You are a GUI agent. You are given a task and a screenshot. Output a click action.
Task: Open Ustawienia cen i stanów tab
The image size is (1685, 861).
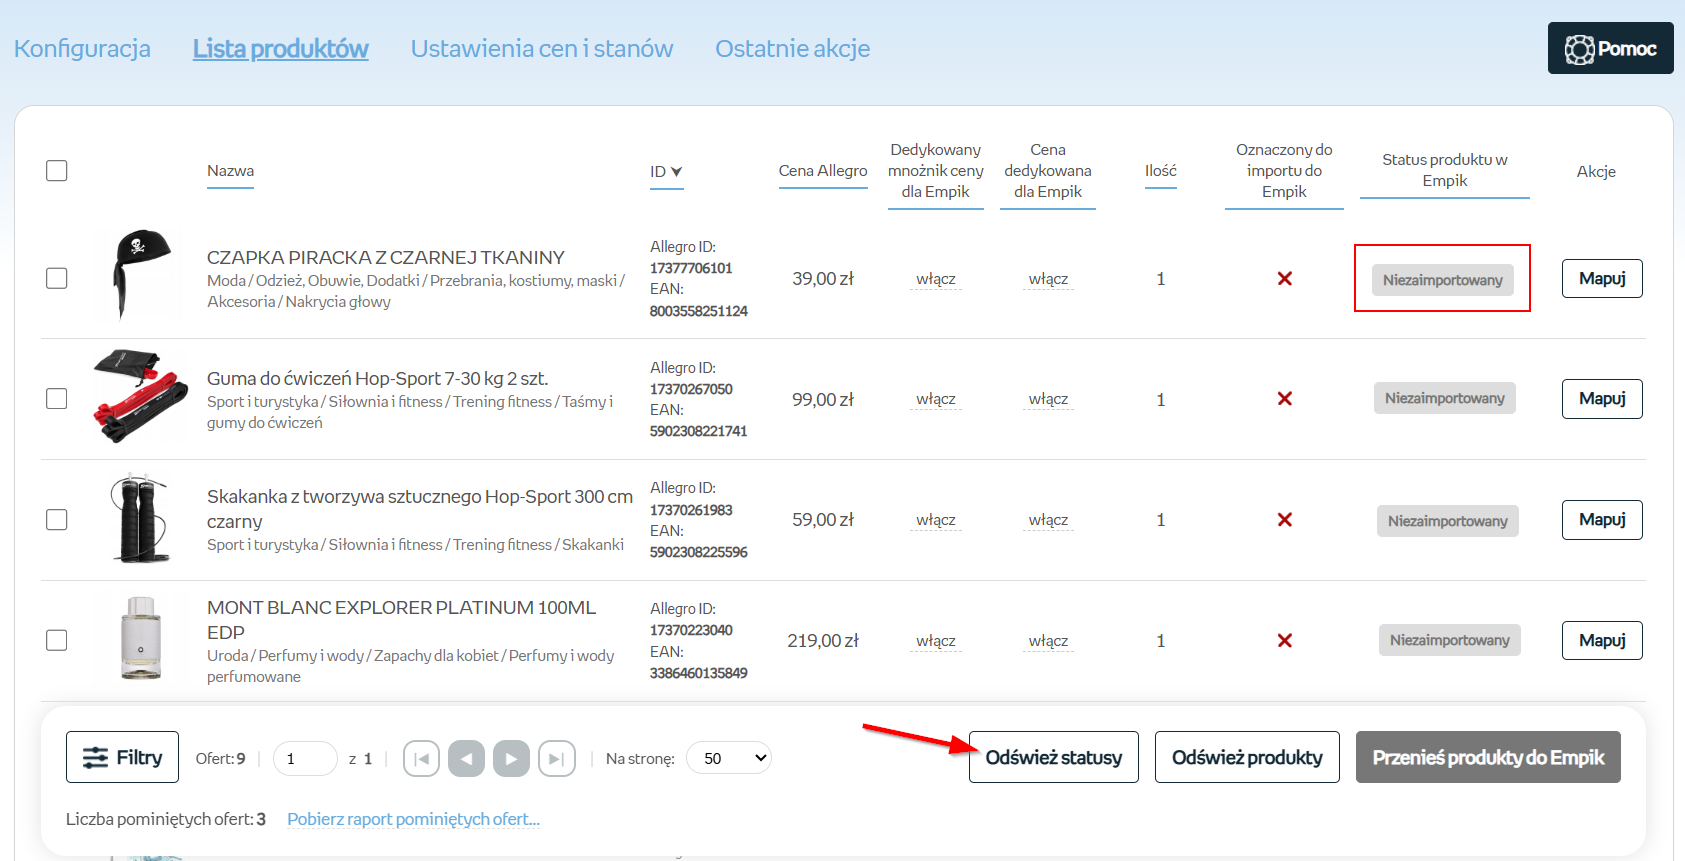[541, 48]
